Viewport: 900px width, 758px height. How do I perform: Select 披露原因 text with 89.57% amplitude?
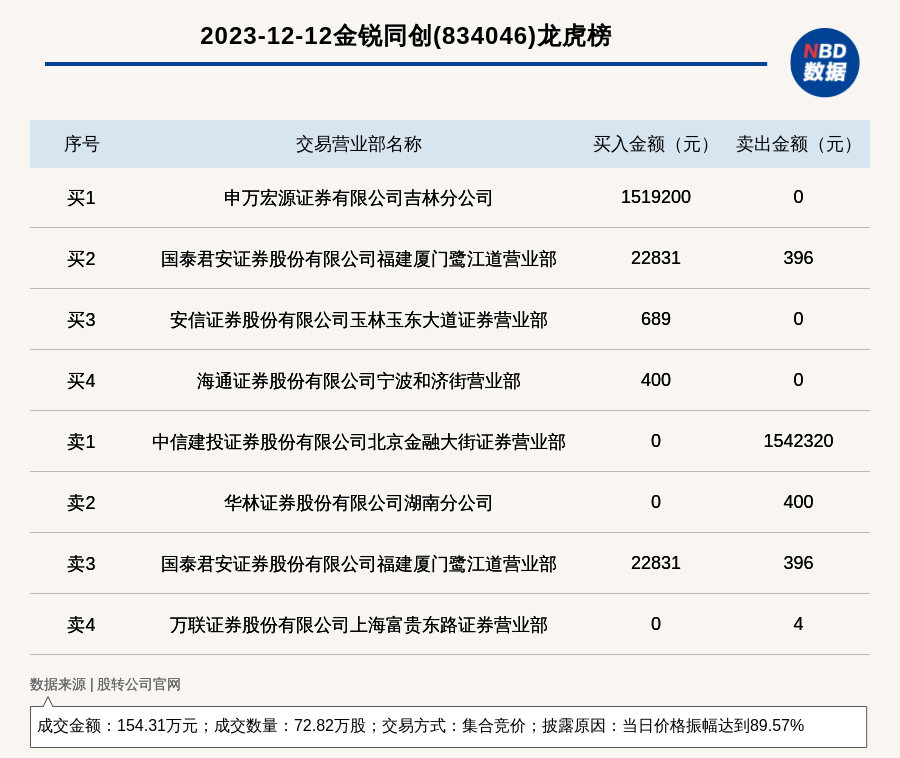[673, 726]
